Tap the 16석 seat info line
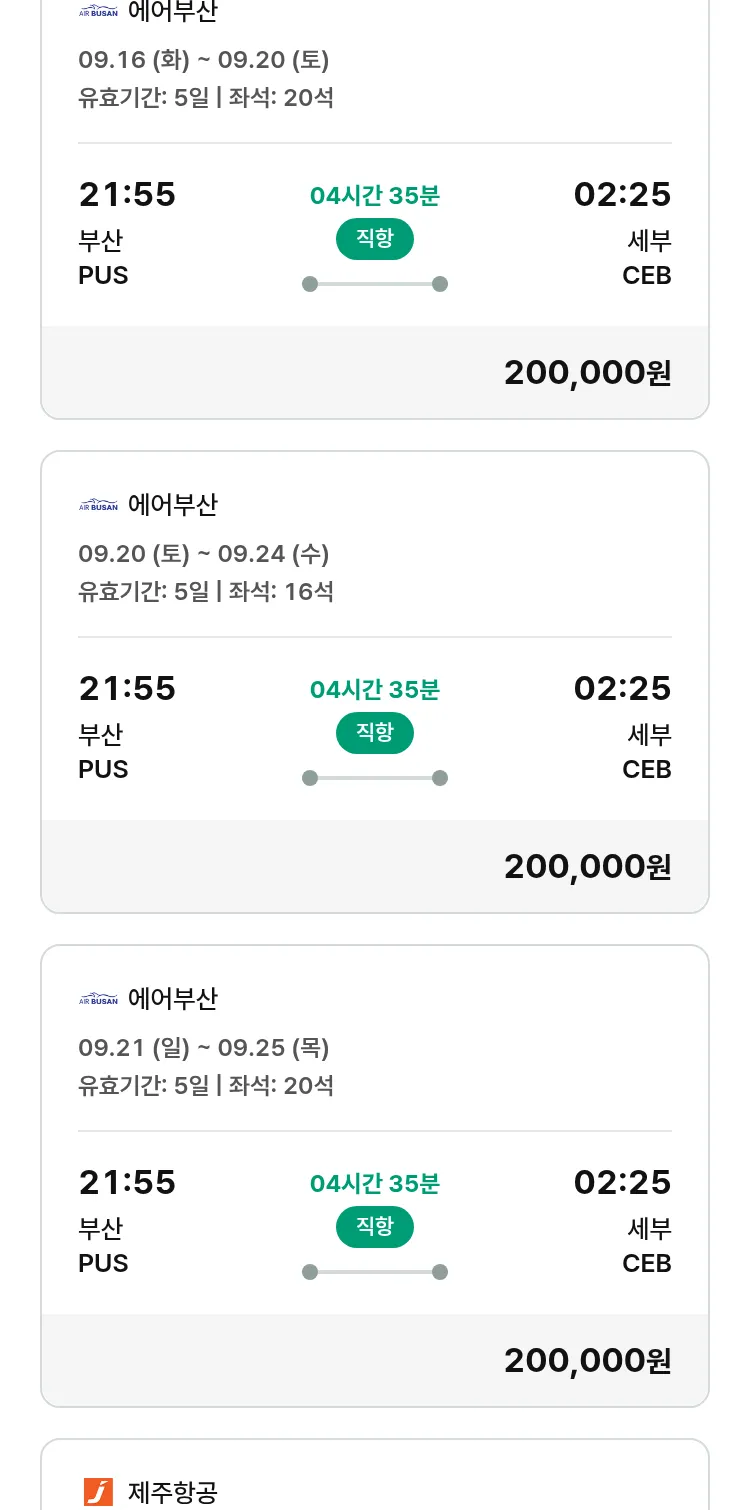The height and width of the screenshot is (1510, 750). click(206, 592)
